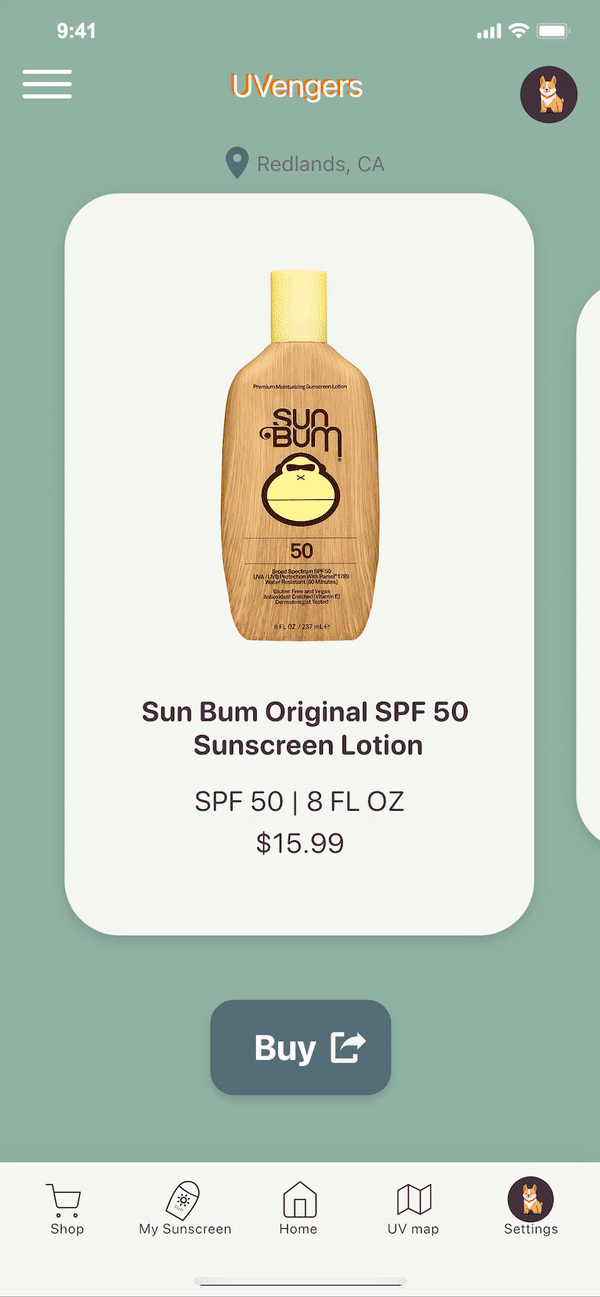The width and height of the screenshot is (600, 1297).
Task: Open the Shop cart icon
Action: coord(64,1200)
